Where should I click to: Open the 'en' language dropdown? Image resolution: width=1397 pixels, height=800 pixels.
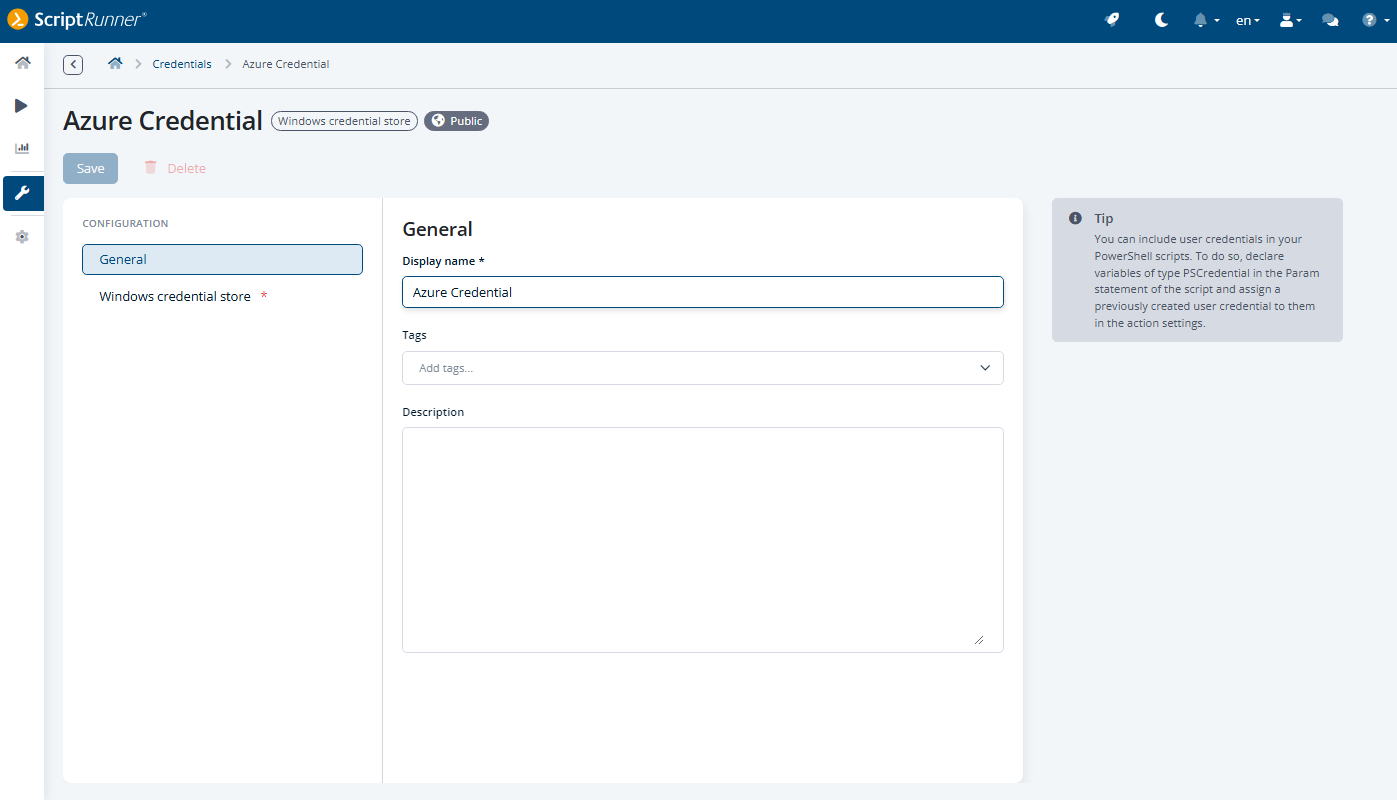point(1248,20)
